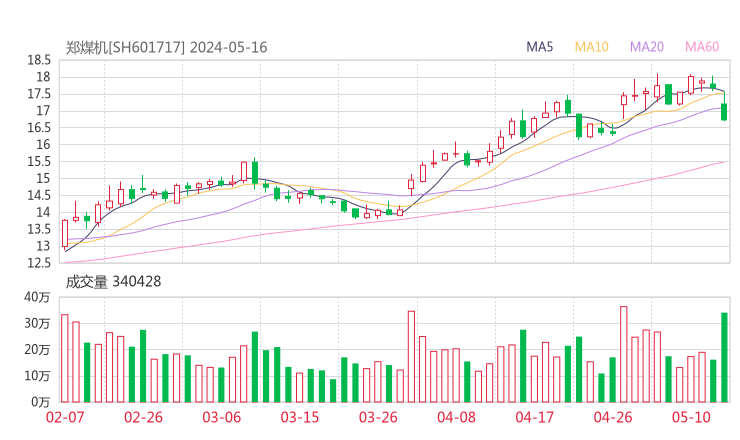Click the 14.5 price axis label
The height and width of the screenshot is (440, 740).
click(39, 195)
